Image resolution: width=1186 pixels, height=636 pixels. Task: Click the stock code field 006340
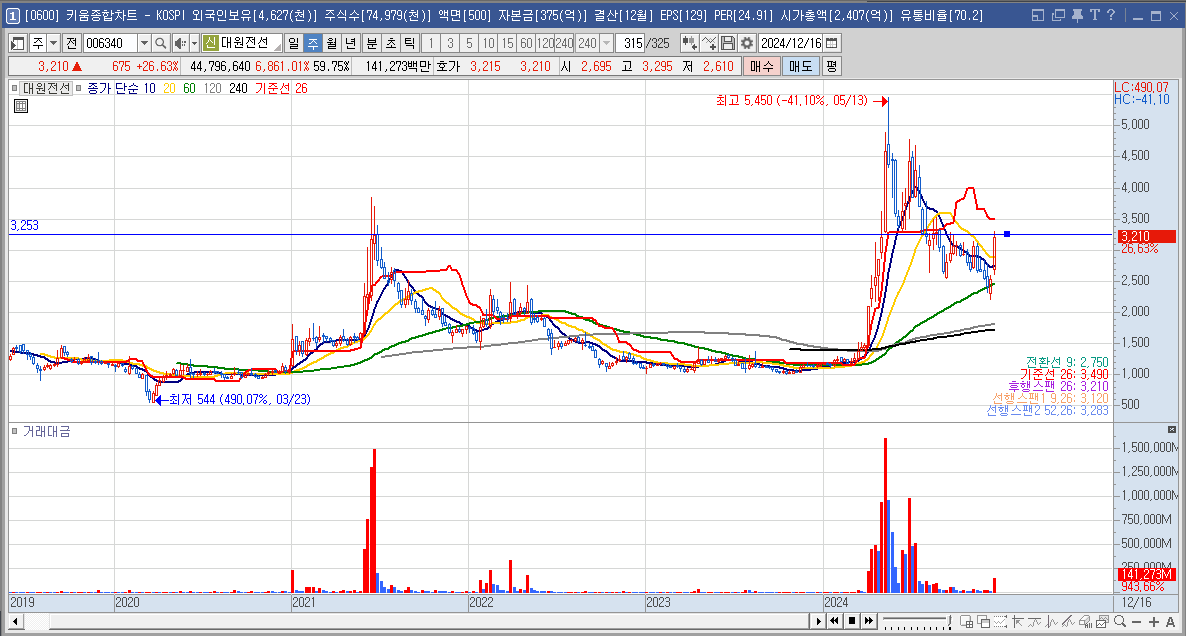(x=110, y=44)
